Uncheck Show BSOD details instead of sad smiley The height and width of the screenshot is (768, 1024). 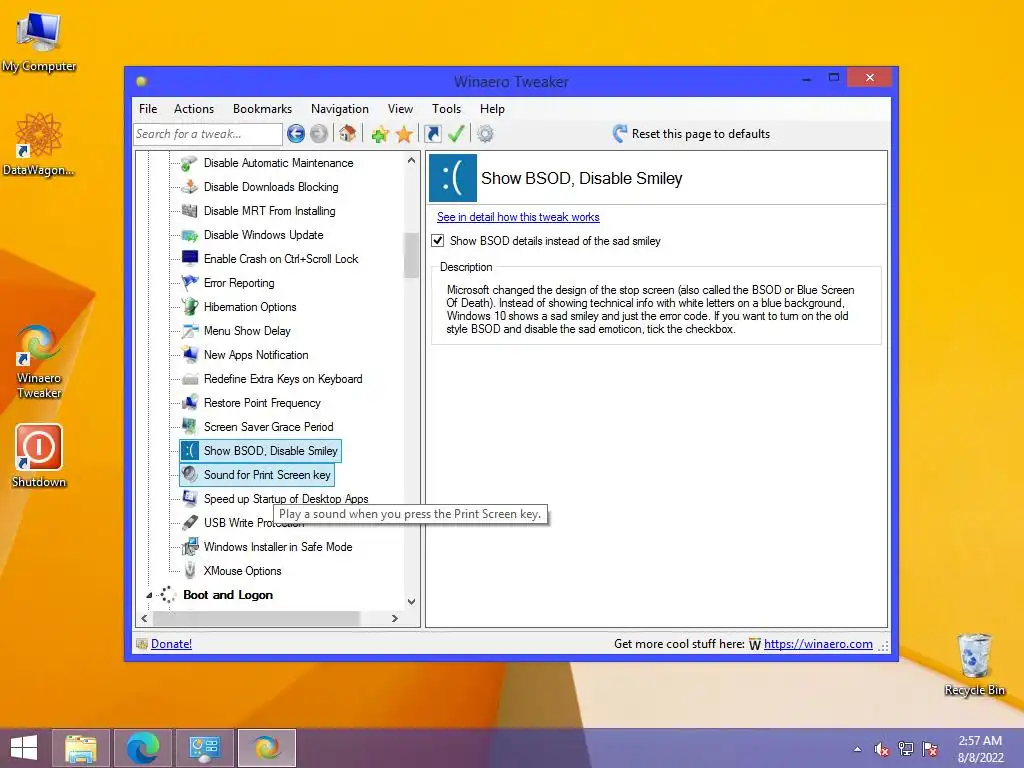[x=438, y=241]
